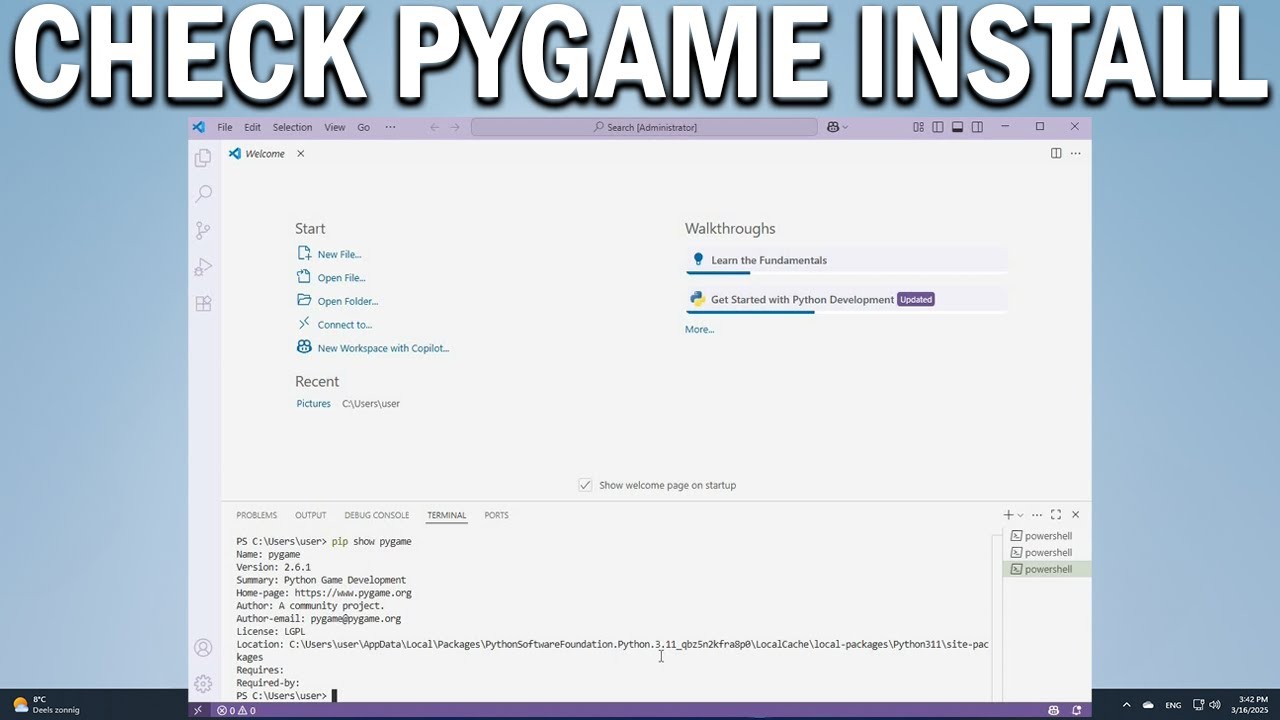Screen dimensions: 1280x720
Task: Open the Selection menu
Action: coord(292,127)
